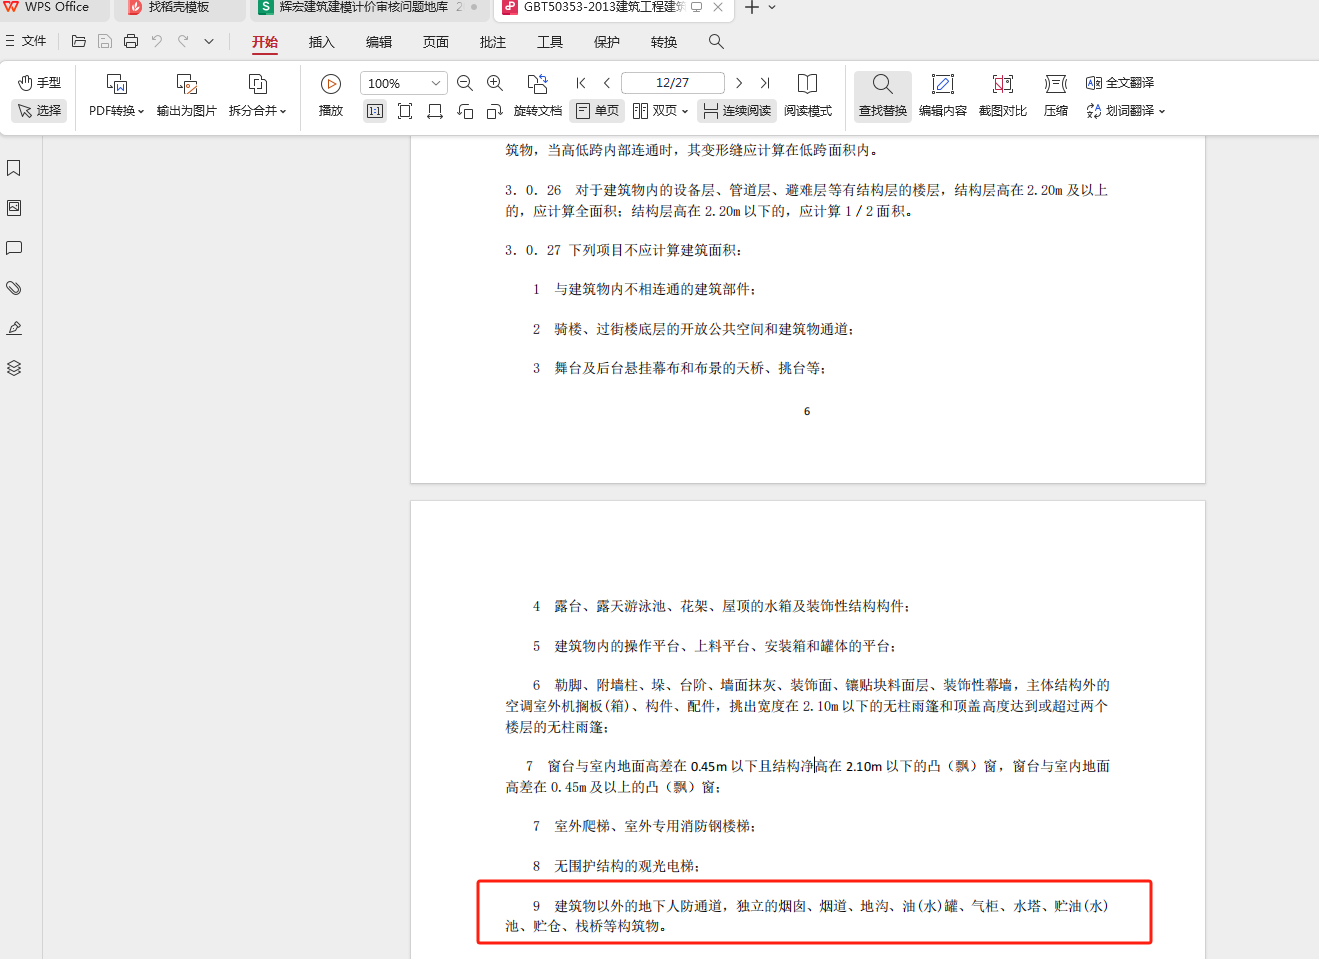Click the 输出为图片 tool
The image size is (1319, 959).
pyautogui.click(x=187, y=96)
